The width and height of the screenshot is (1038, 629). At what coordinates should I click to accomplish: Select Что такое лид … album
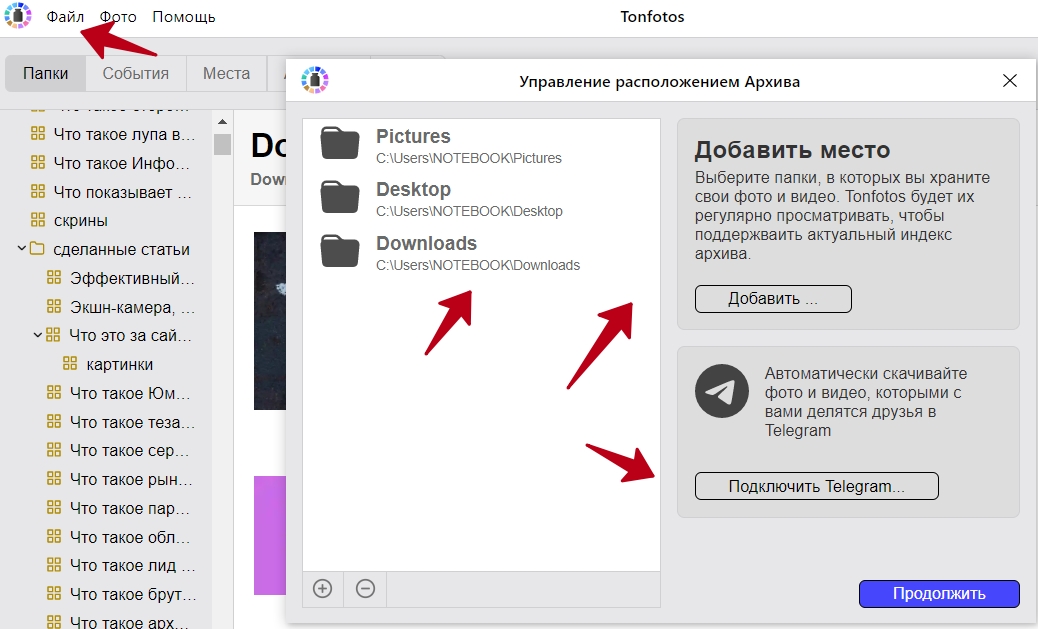tap(132, 565)
